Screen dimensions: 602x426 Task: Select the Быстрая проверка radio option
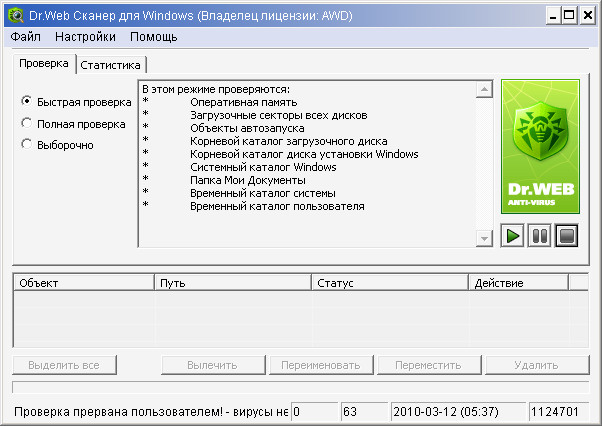[x=27, y=102]
